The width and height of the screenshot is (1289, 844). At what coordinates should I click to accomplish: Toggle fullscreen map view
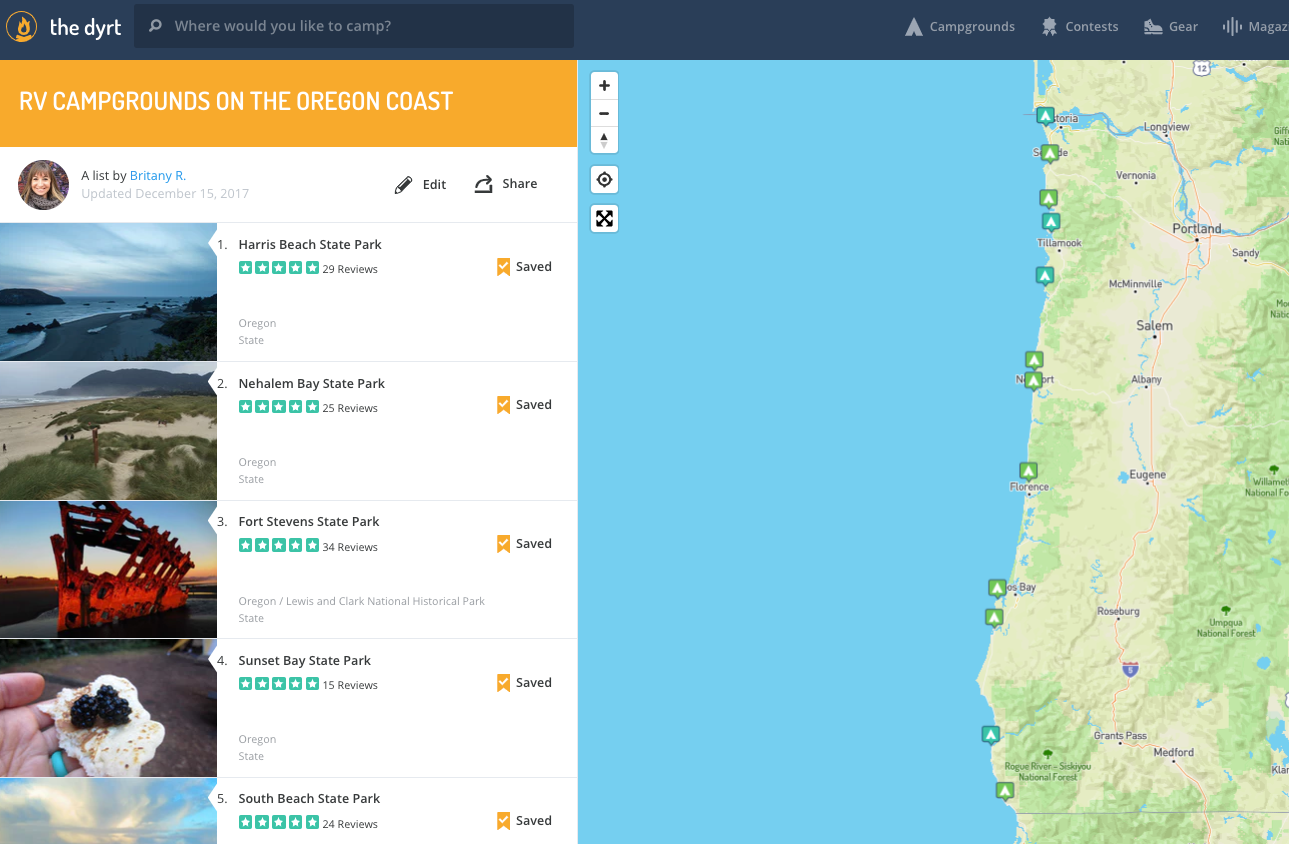[x=604, y=218]
